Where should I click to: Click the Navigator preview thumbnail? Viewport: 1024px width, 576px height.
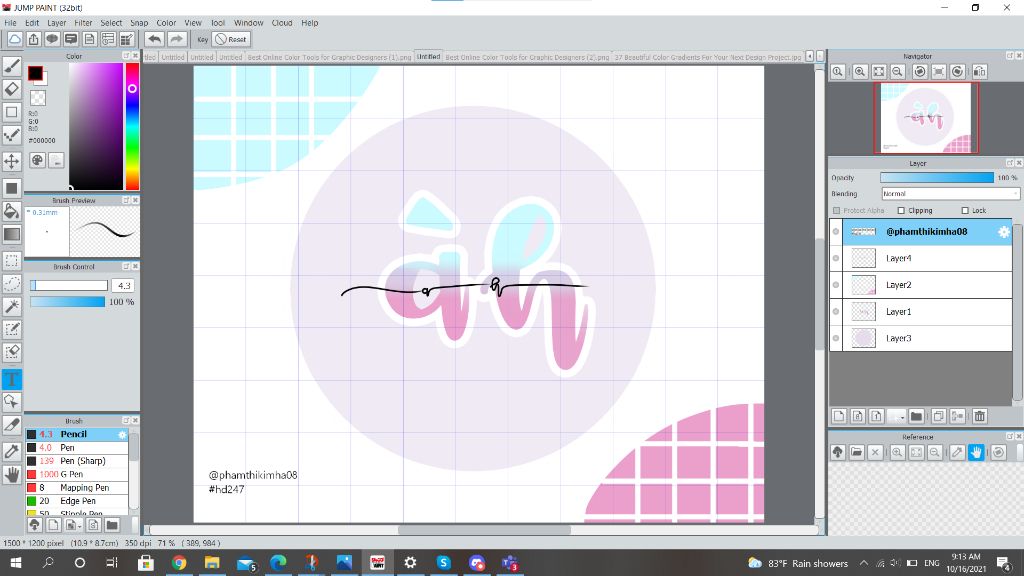926,118
